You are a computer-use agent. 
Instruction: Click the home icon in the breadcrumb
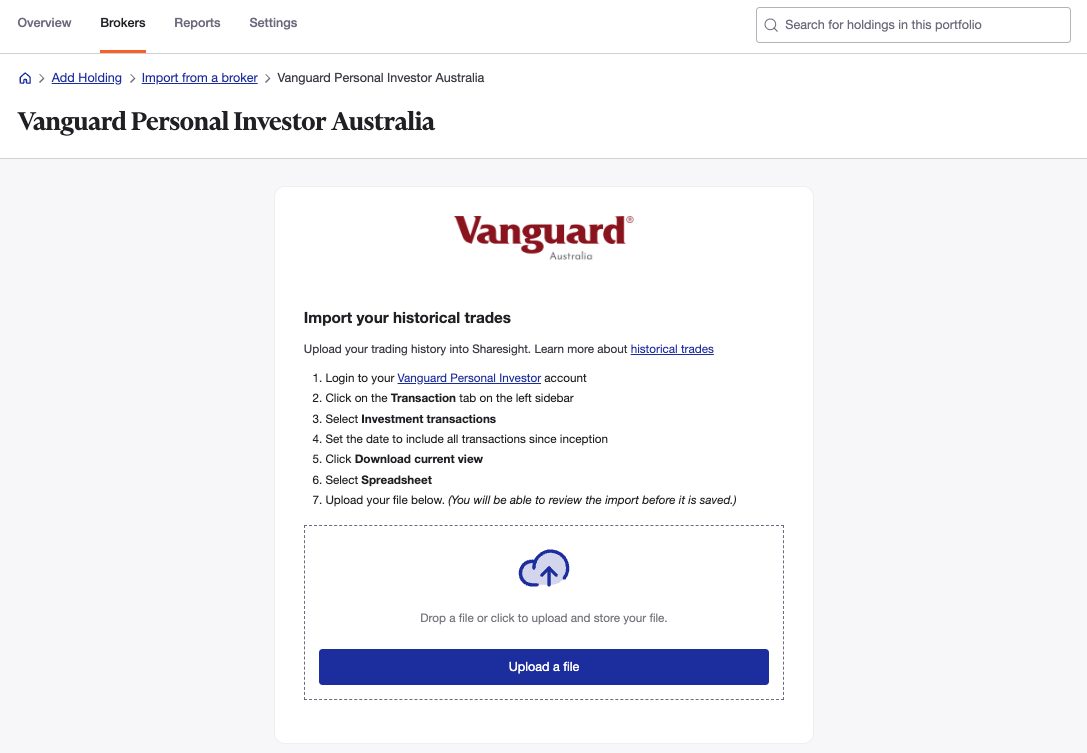pyautogui.click(x=25, y=77)
